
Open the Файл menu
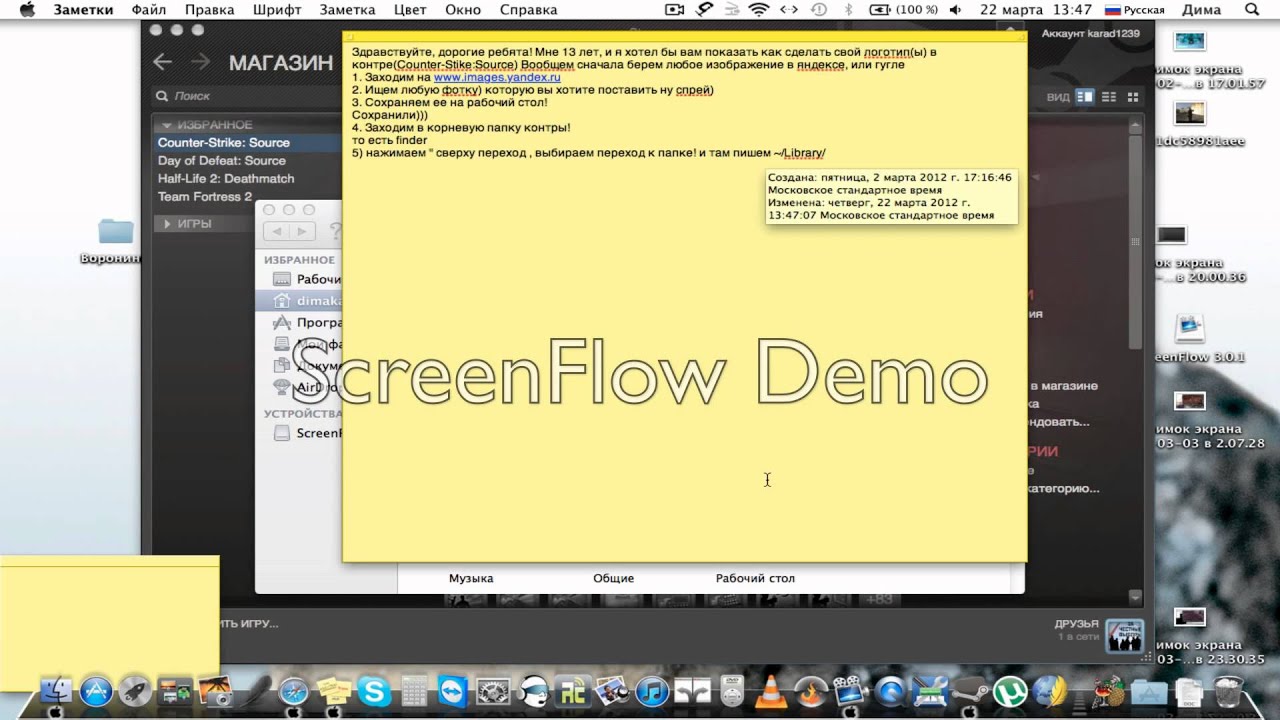pyautogui.click(x=149, y=9)
